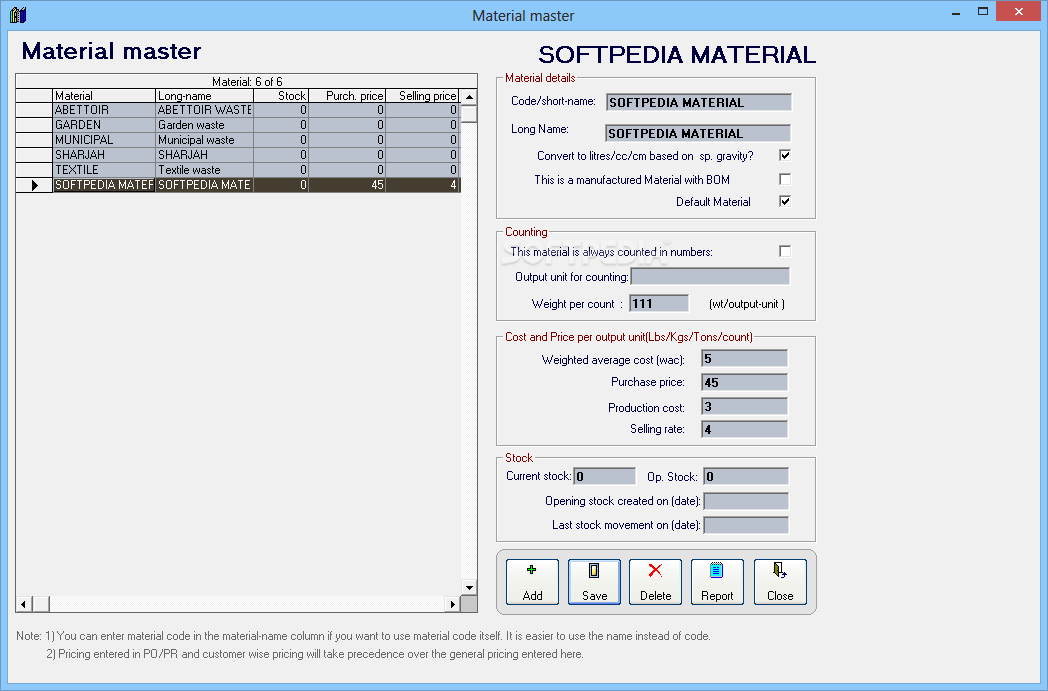Click the Opening stock created on date field

(746, 501)
